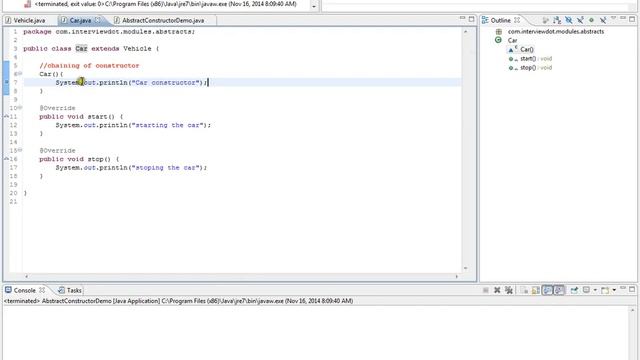This screenshot has width=640, height=360.
Task: Open the launch dropdown arrow in the top bar
Action: 313,7
